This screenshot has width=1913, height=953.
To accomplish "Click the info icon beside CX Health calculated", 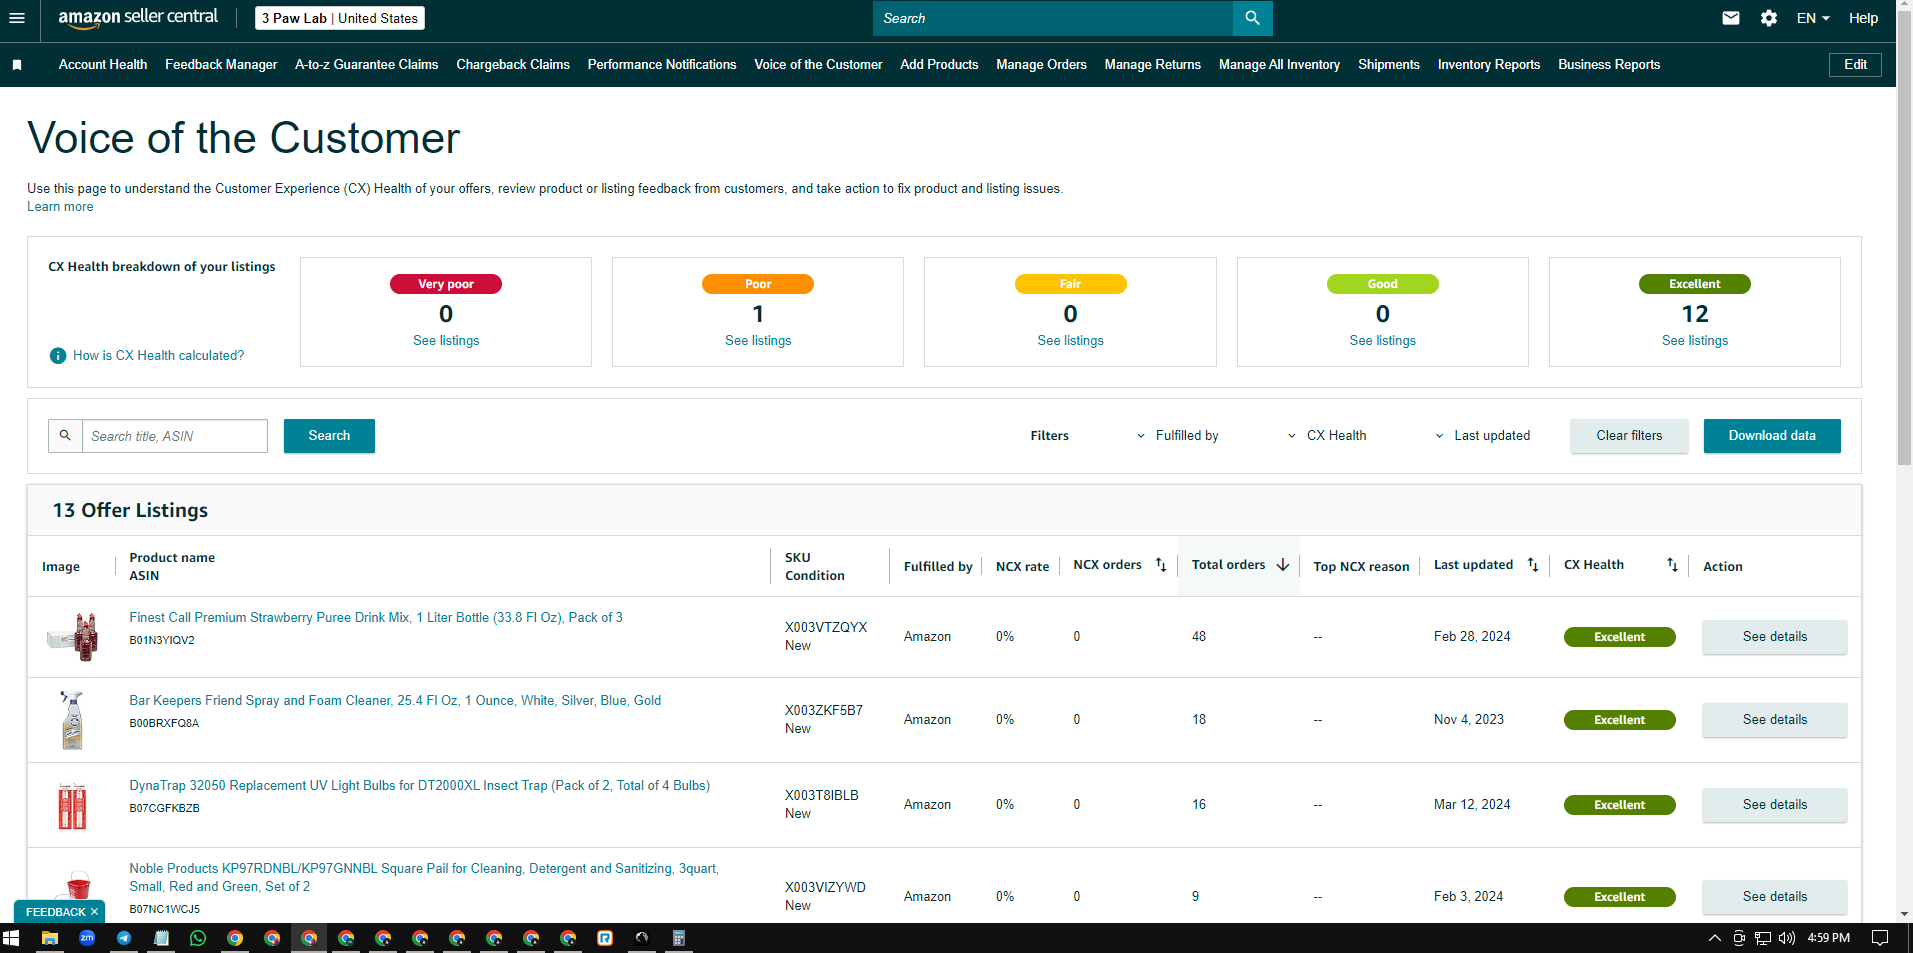I will coord(58,356).
